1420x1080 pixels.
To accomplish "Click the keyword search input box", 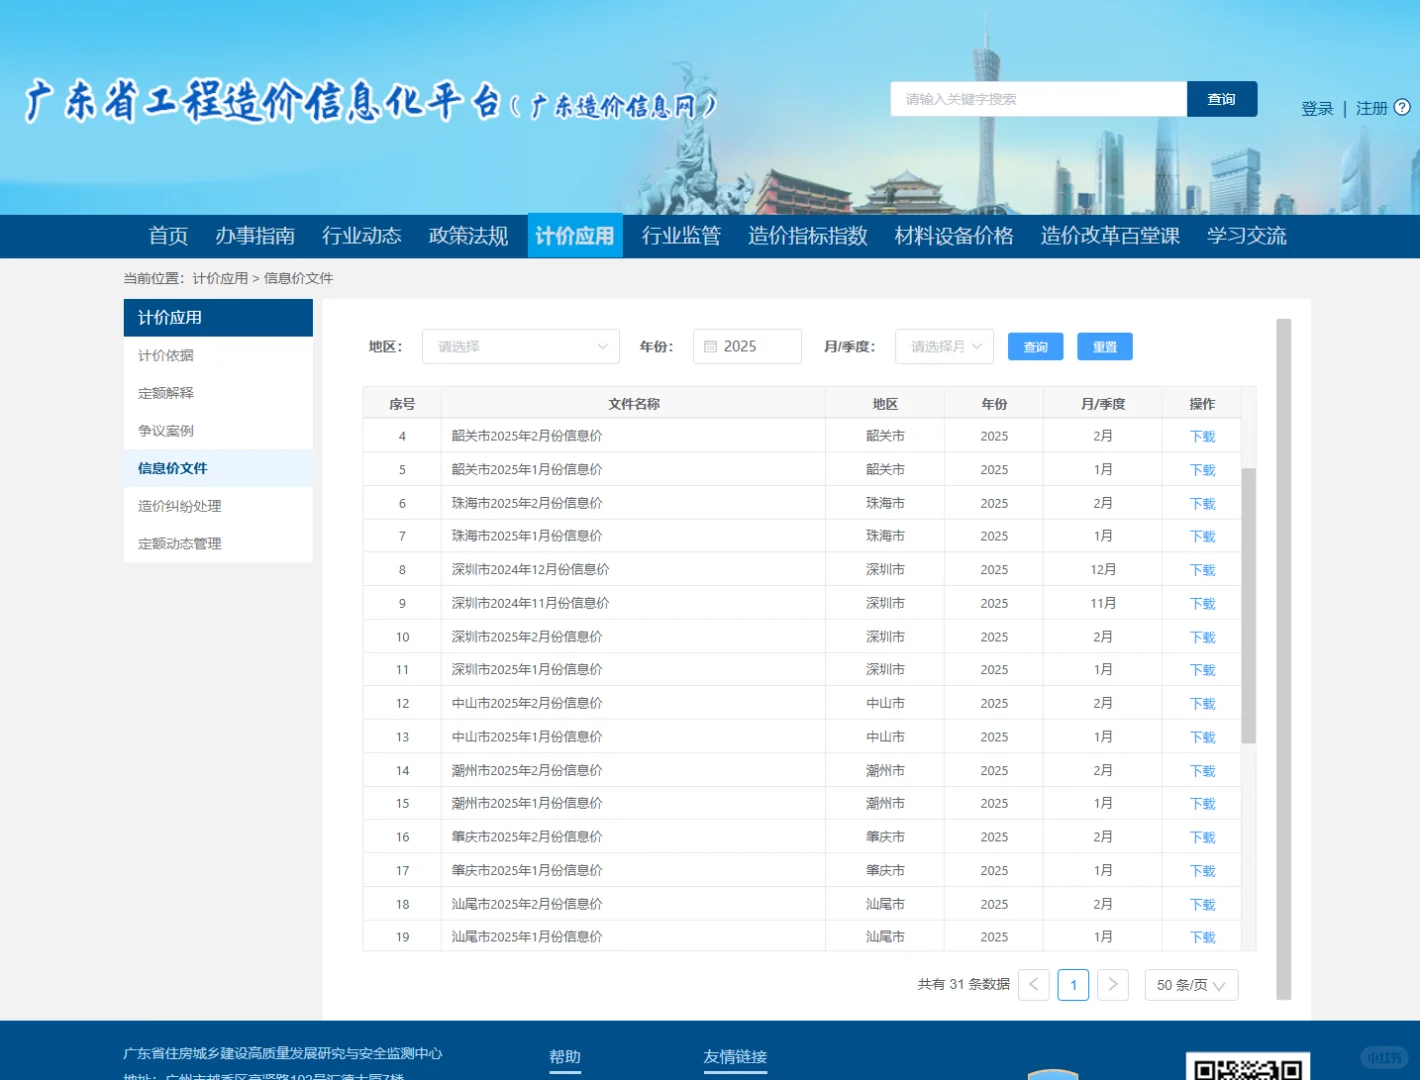I will click(1037, 99).
